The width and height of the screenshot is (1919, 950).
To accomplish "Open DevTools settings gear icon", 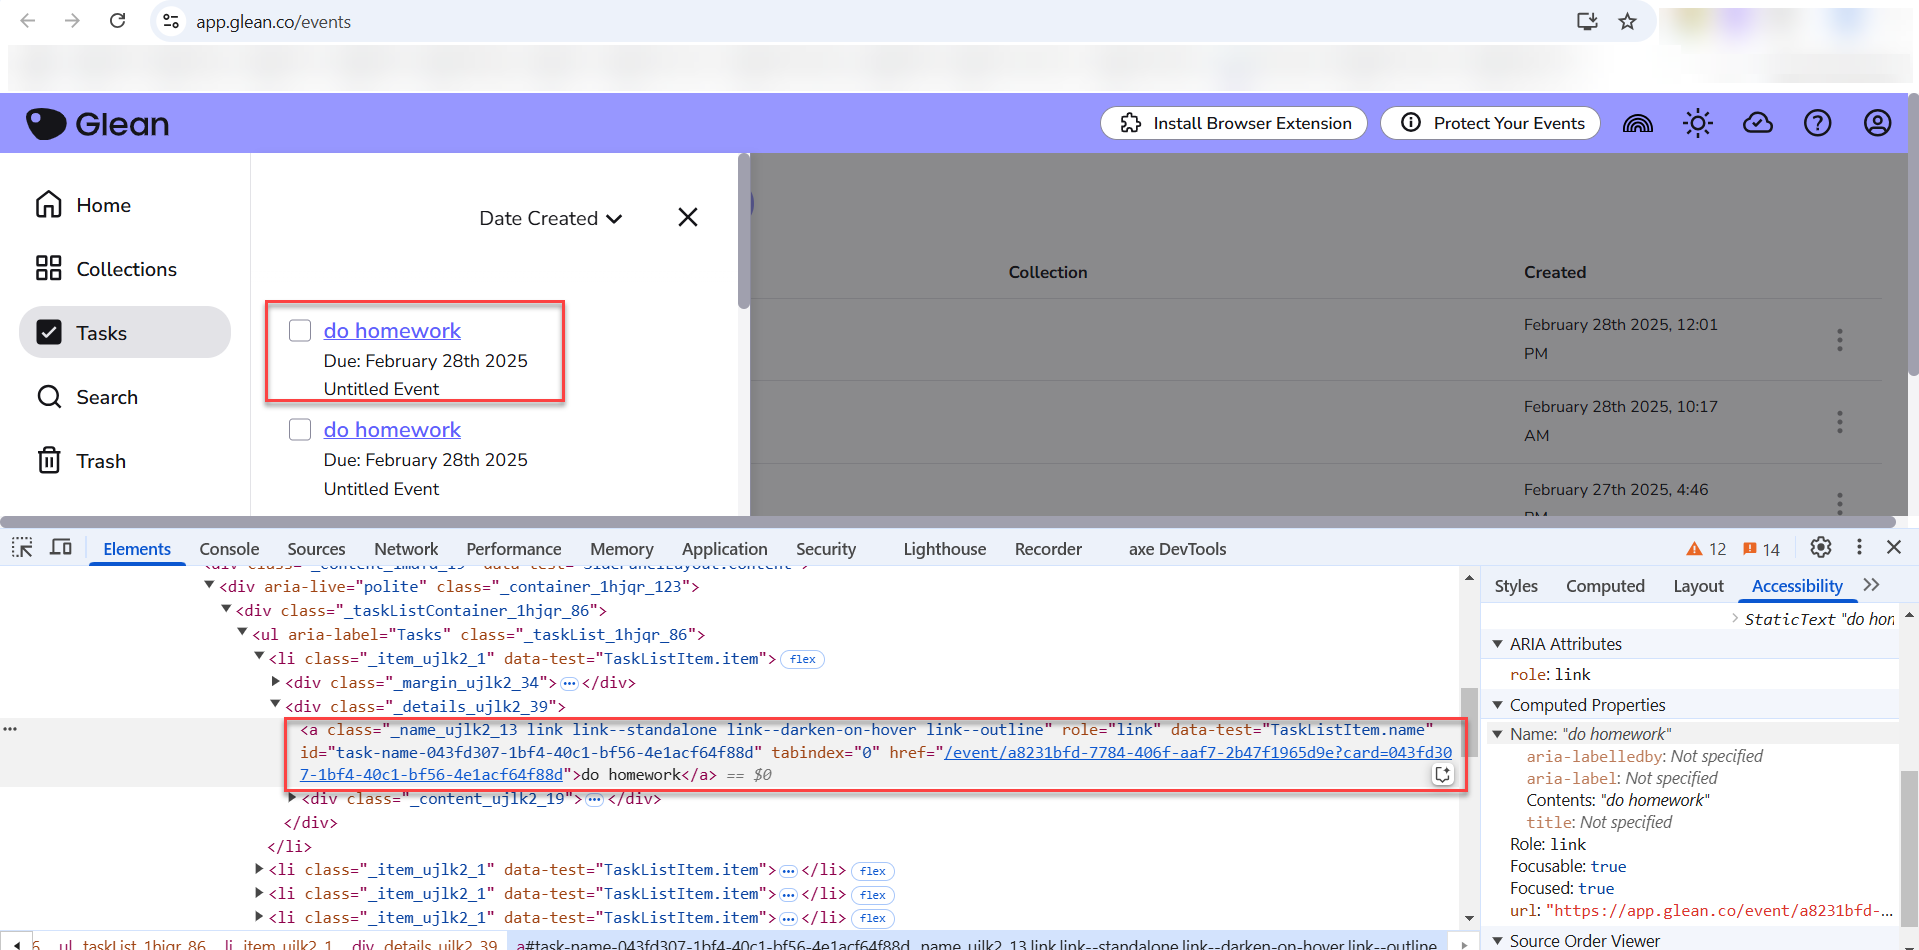I will pyautogui.click(x=1820, y=547).
